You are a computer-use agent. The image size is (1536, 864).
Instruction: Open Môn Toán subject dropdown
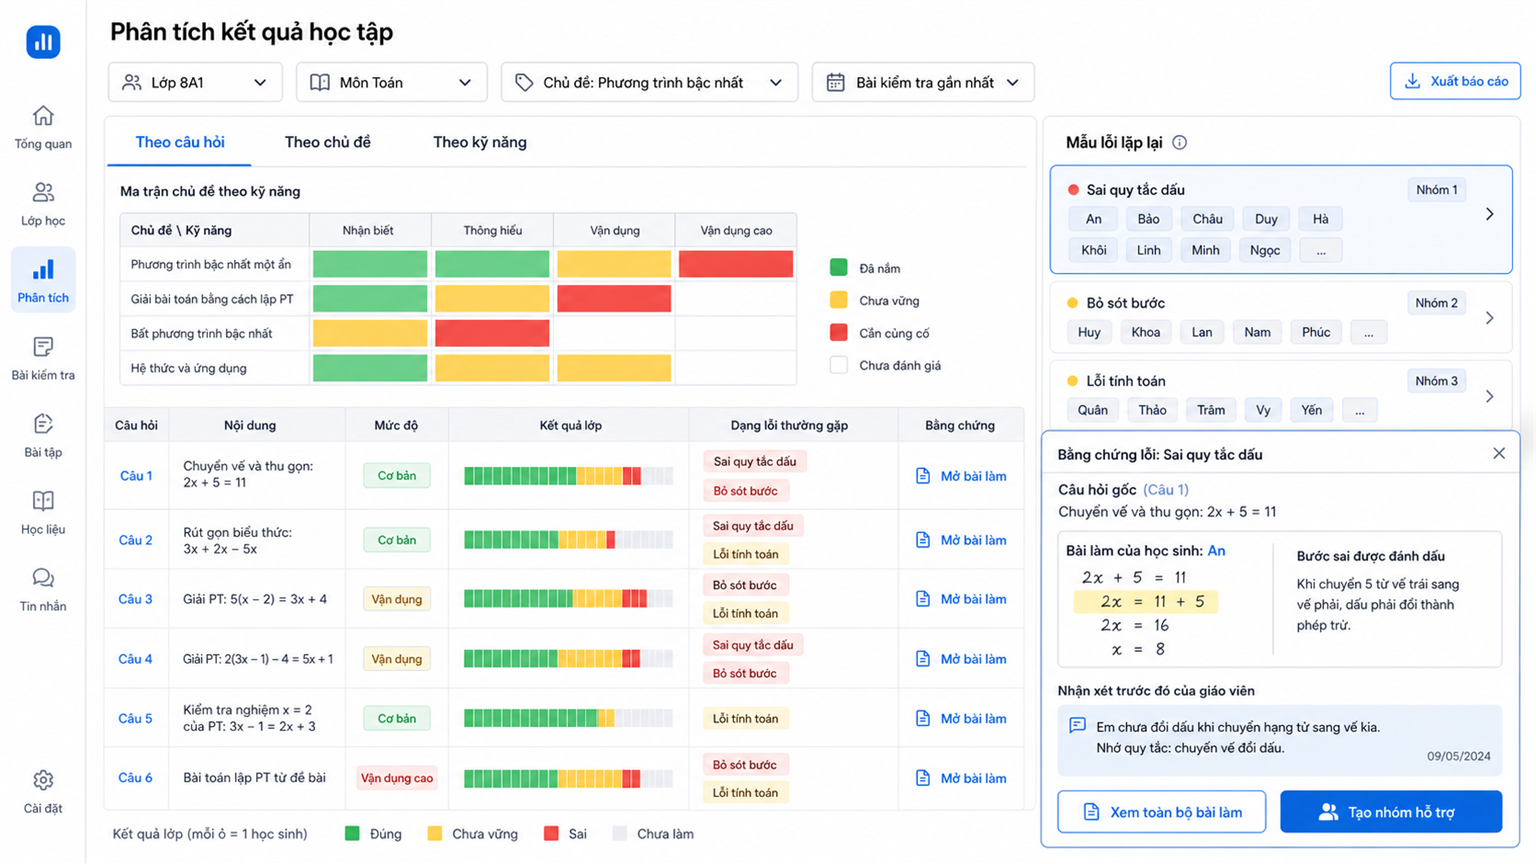(x=391, y=82)
